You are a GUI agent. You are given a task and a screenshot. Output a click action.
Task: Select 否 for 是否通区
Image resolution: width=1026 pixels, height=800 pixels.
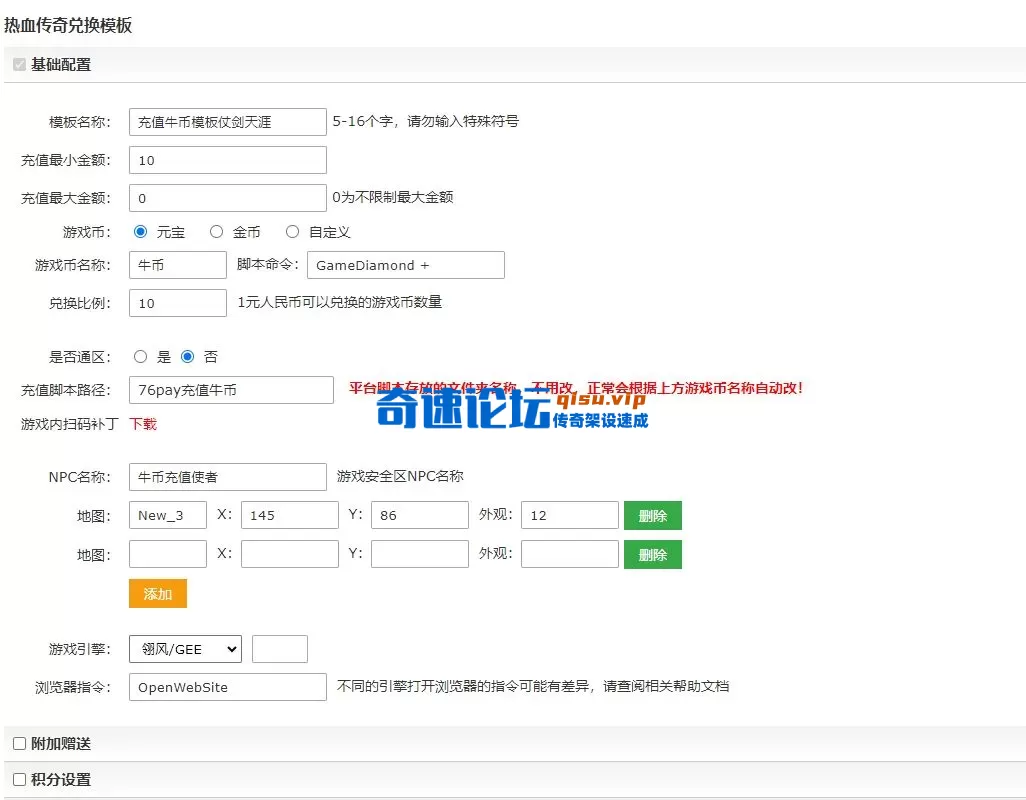[x=188, y=357]
